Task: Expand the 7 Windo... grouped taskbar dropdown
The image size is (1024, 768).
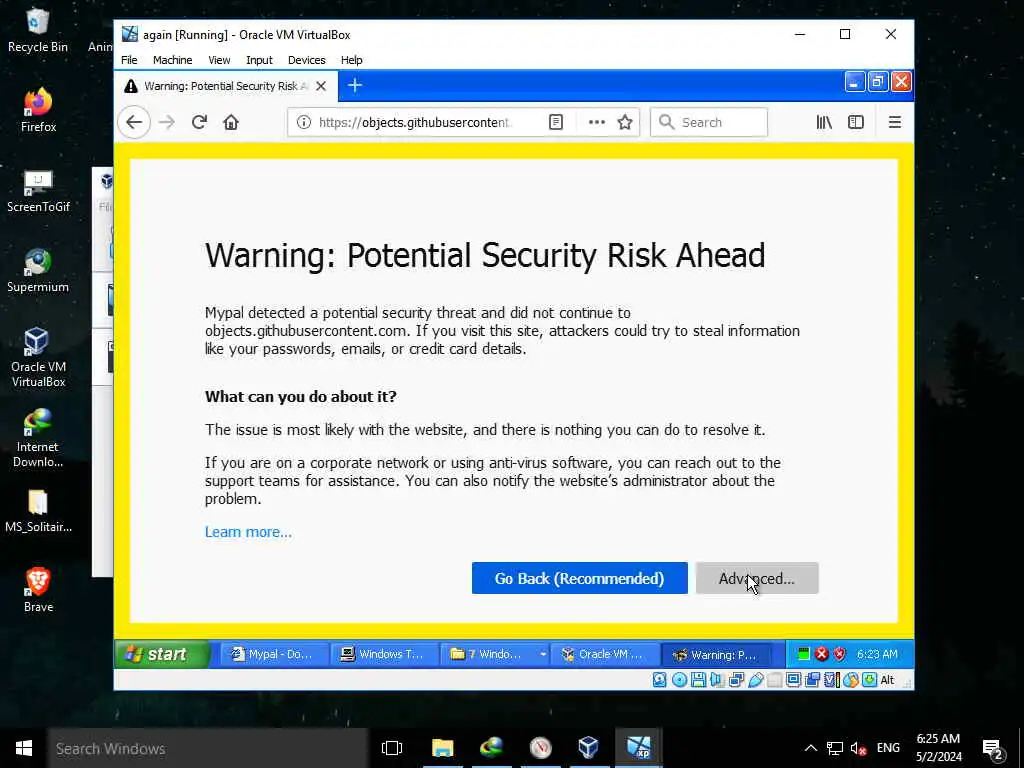Action: [x=543, y=654]
